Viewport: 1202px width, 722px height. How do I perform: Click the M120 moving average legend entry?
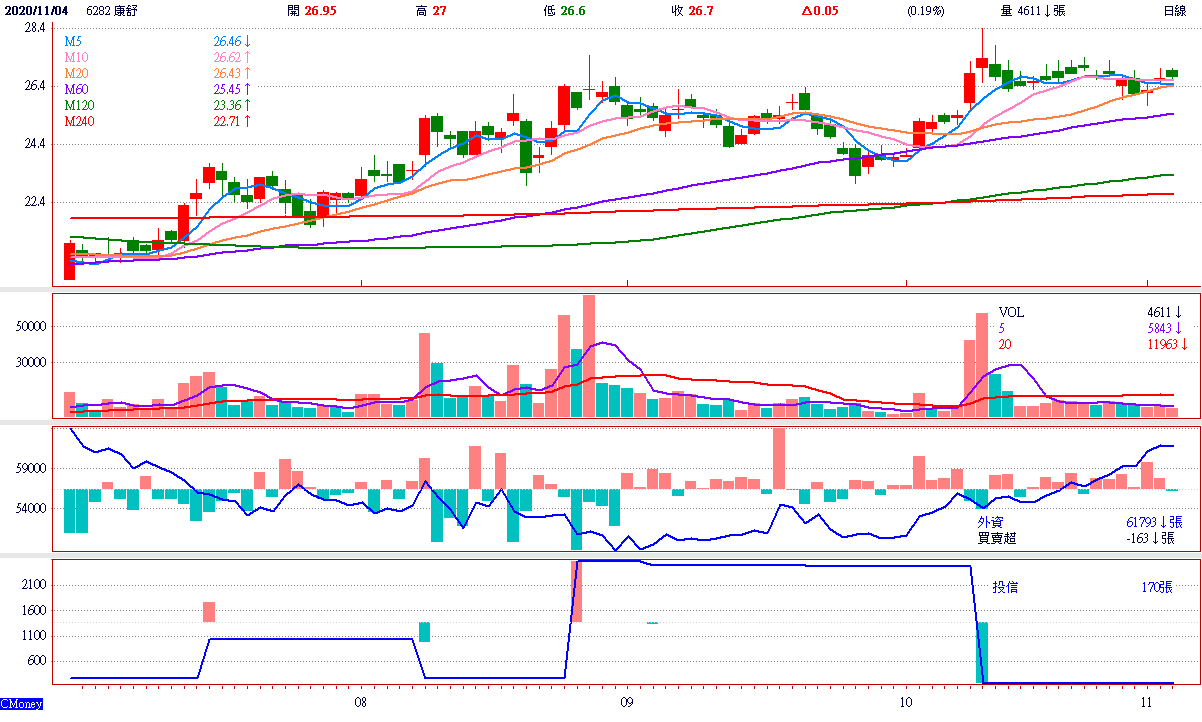(x=79, y=106)
